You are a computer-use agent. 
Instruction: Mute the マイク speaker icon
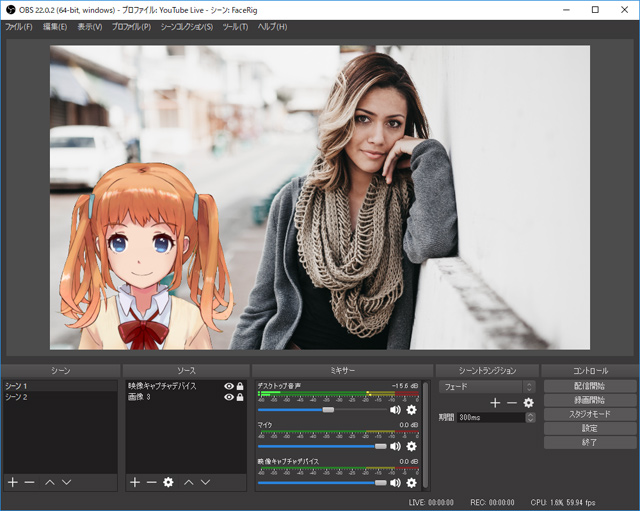[395, 446]
